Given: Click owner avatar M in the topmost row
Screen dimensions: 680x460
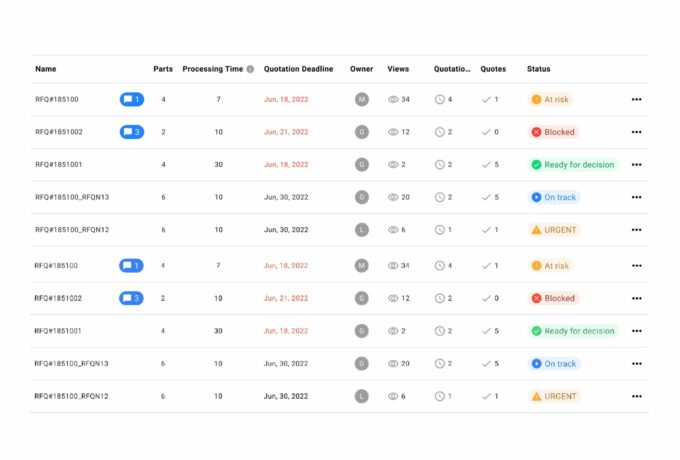Looking at the screenshot, I should pos(362,99).
